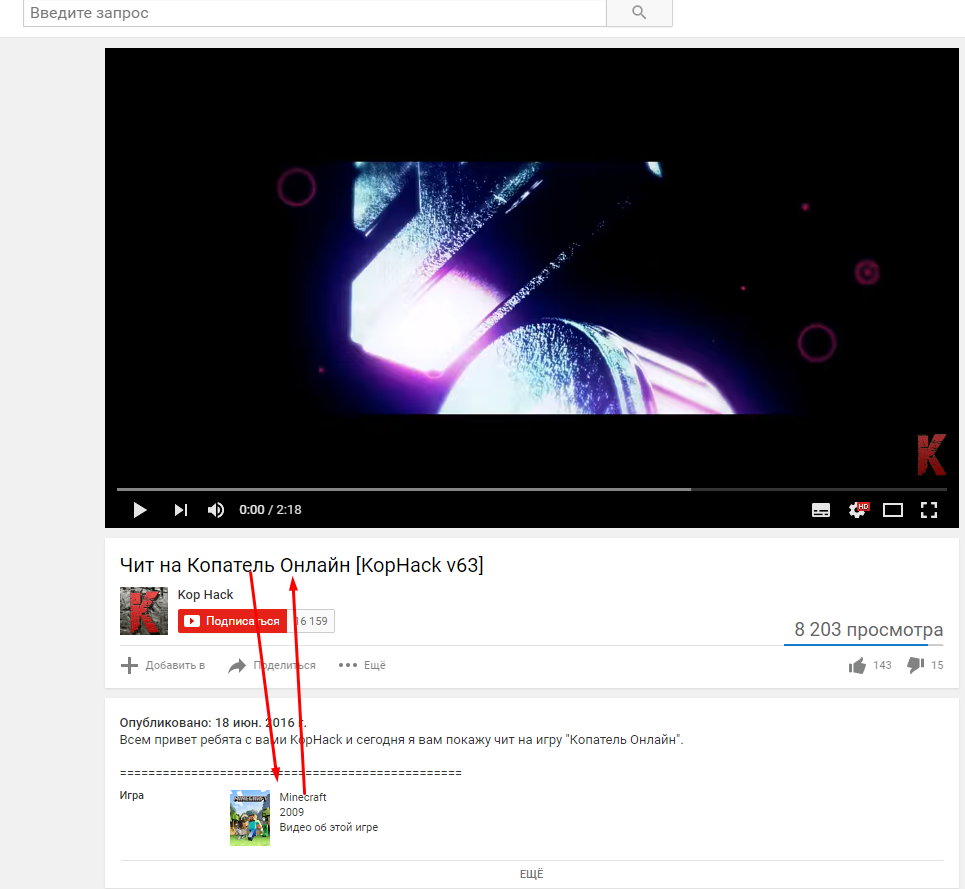Screen dimensions: 965x889
Task: Open the Видео об этой игре link
Action: pyautogui.click(x=329, y=827)
